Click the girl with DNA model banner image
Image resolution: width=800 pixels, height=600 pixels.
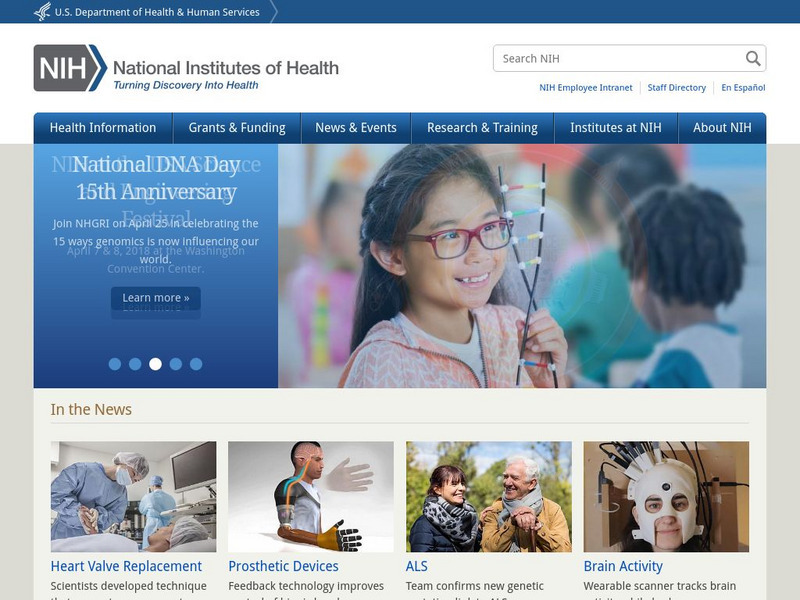[522, 266]
